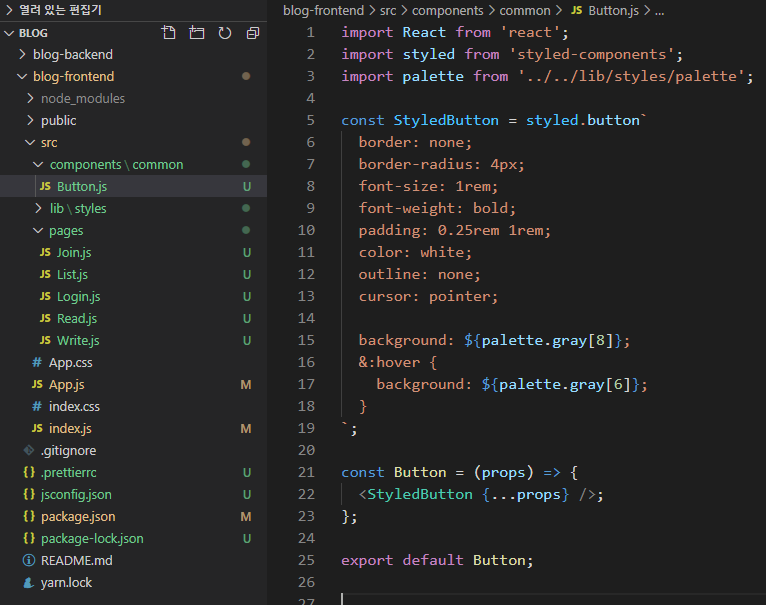Open Read.js file

133,318
